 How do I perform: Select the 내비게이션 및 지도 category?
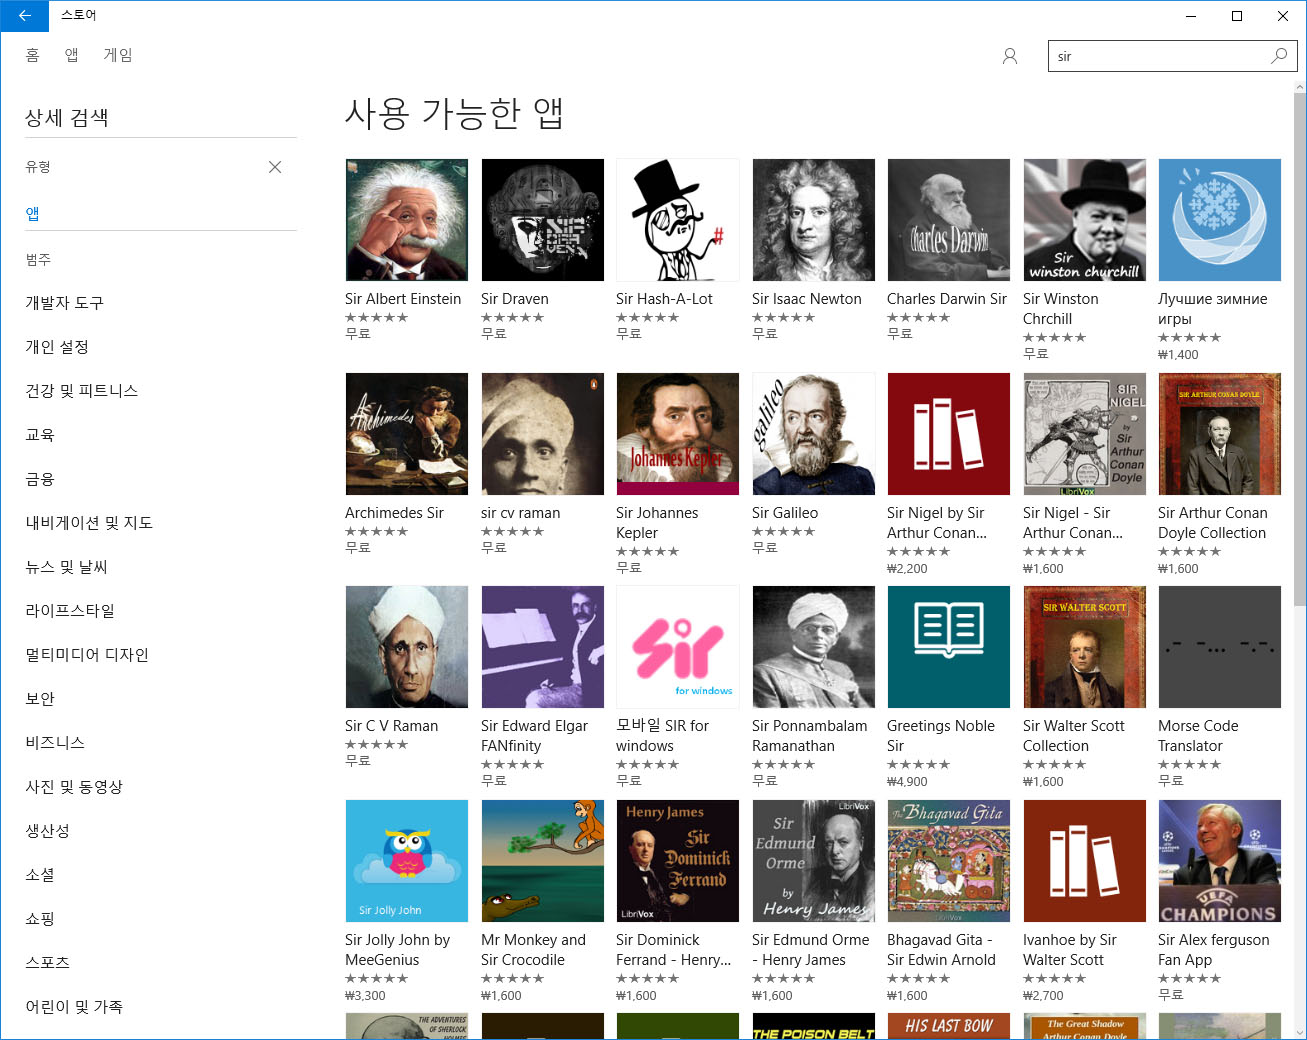[89, 523]
